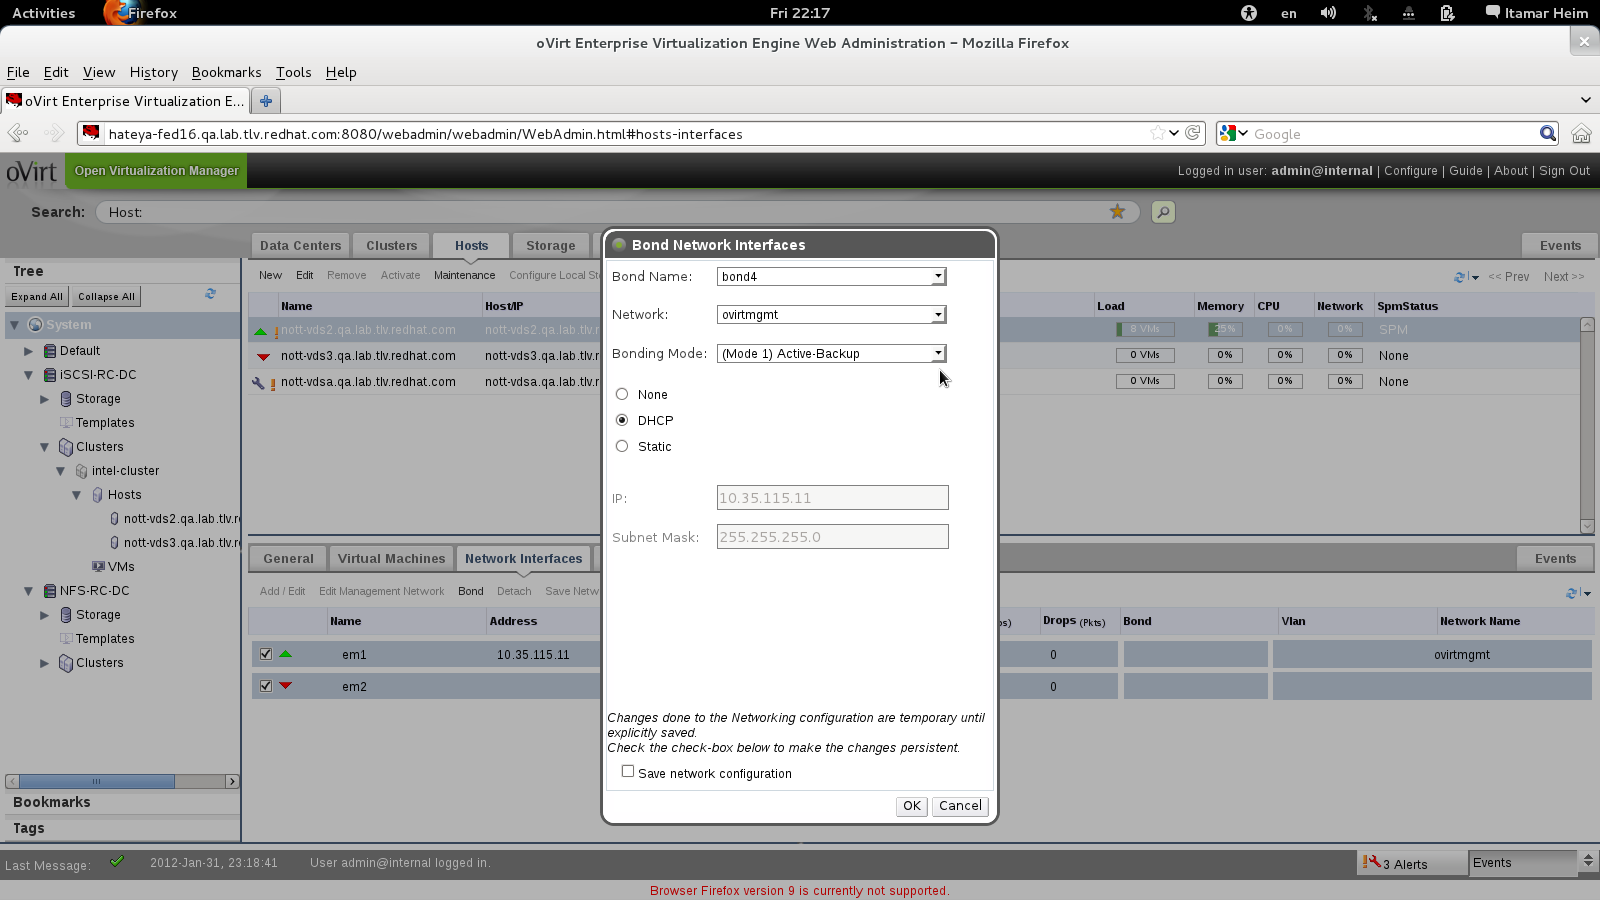Click the wrench maintenance icon of the nott-vdsa row
1600x900 pixels.
[258, 383]
